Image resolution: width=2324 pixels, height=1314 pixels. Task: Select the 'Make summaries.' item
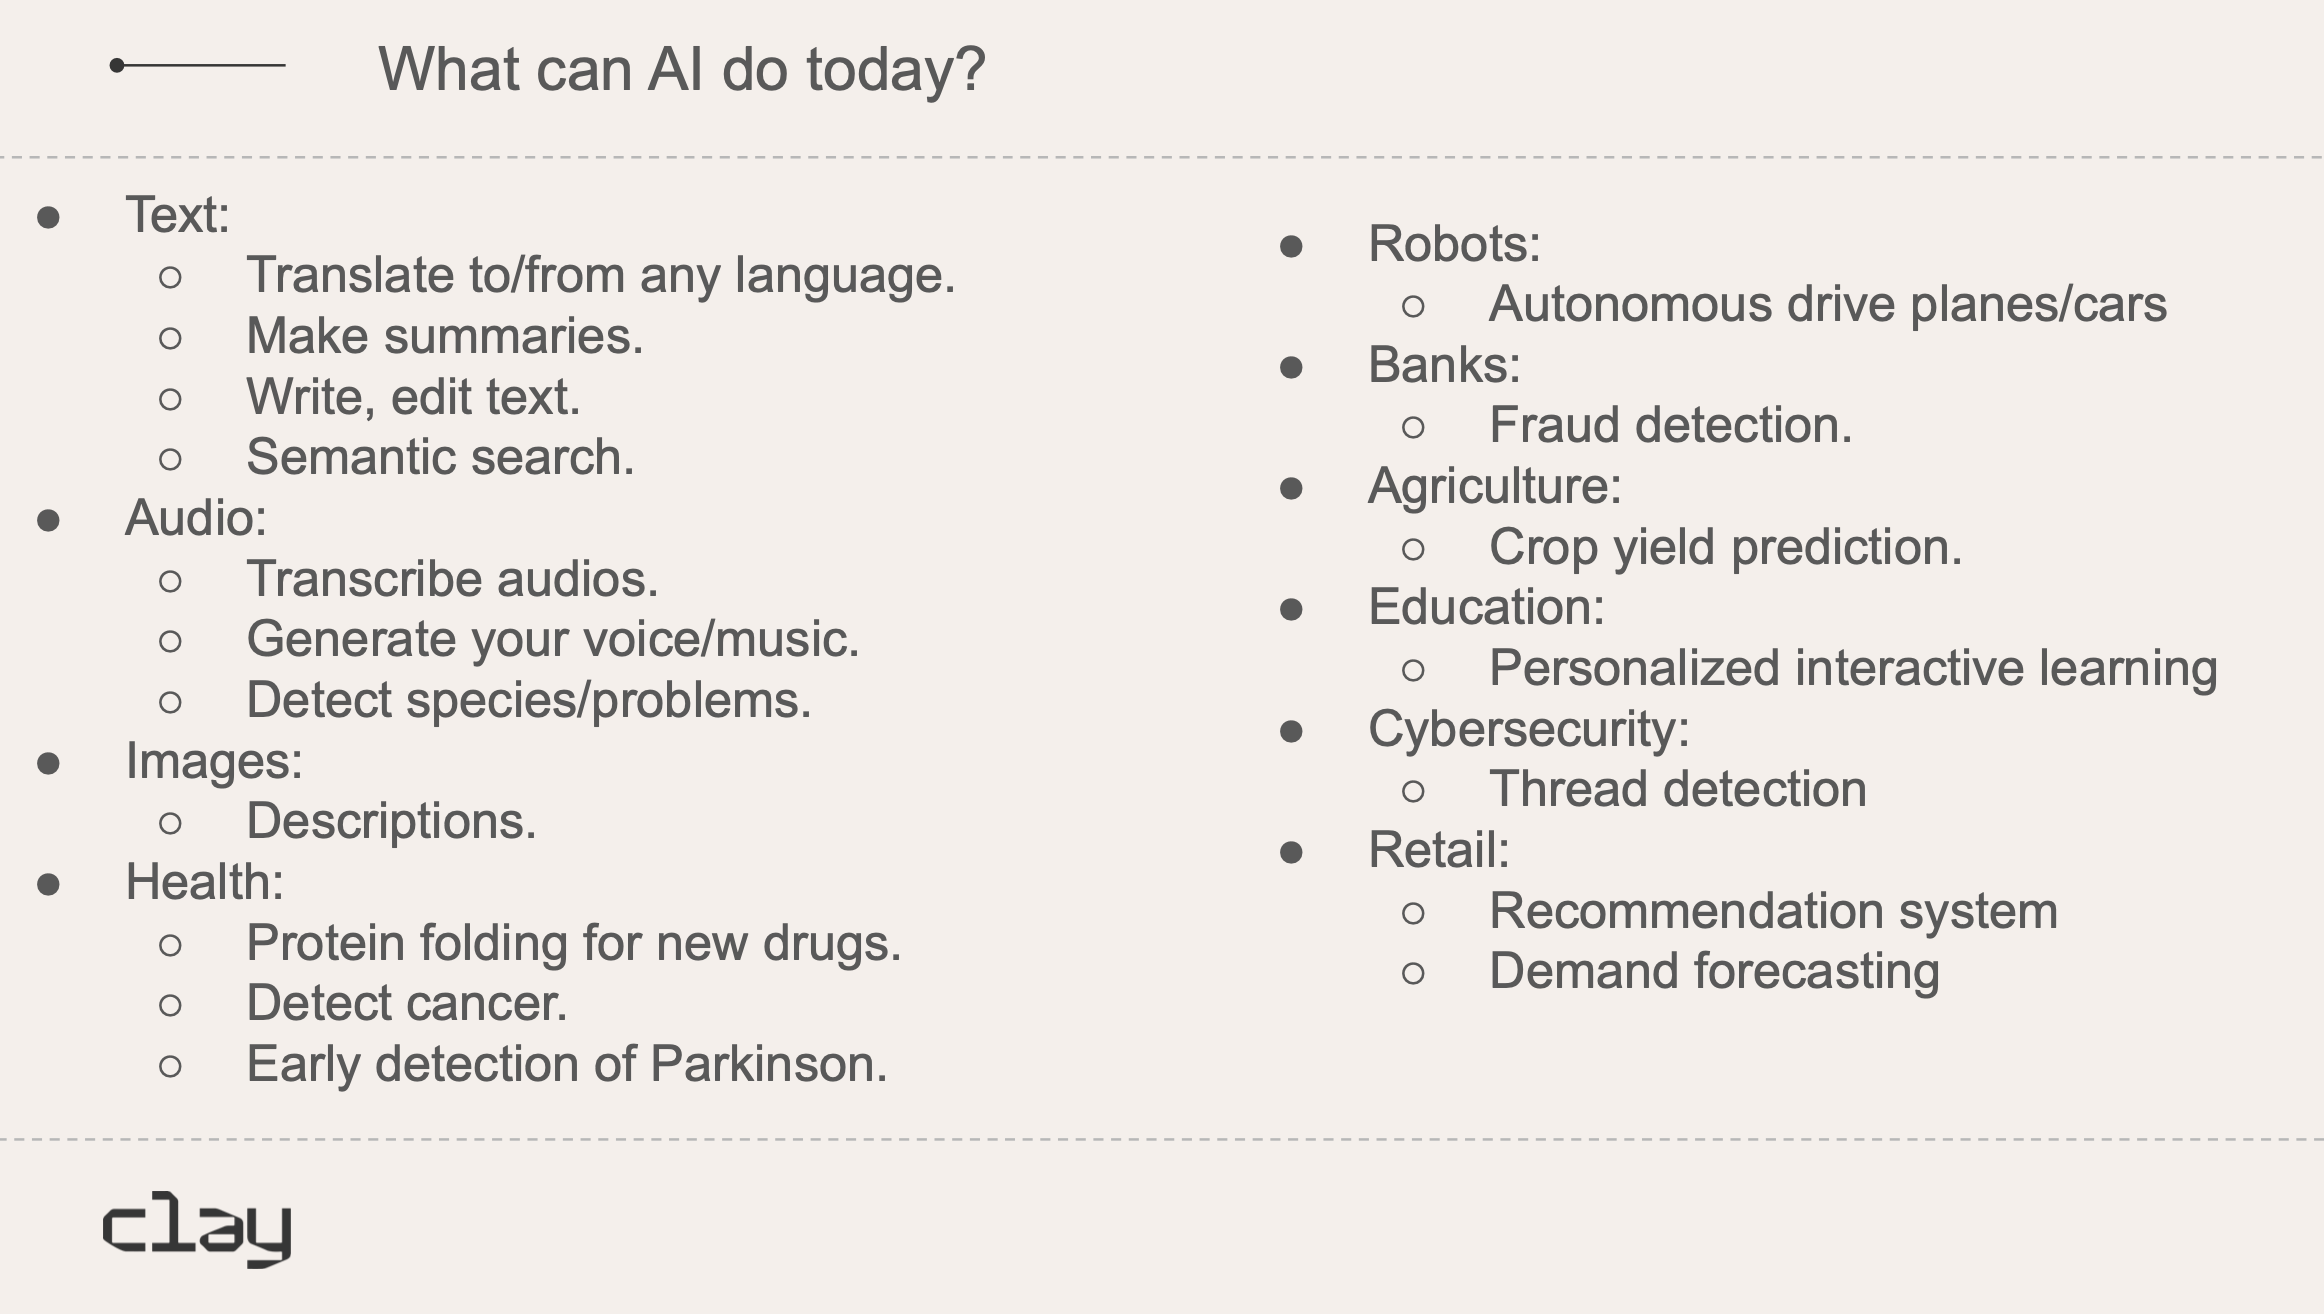point(445,336)
